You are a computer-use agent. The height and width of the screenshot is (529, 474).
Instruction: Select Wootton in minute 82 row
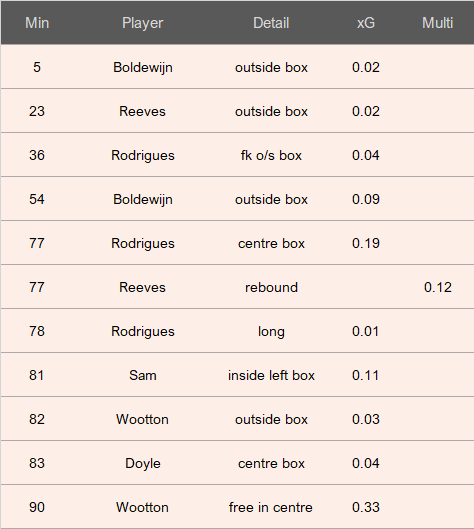click(142, 419)
